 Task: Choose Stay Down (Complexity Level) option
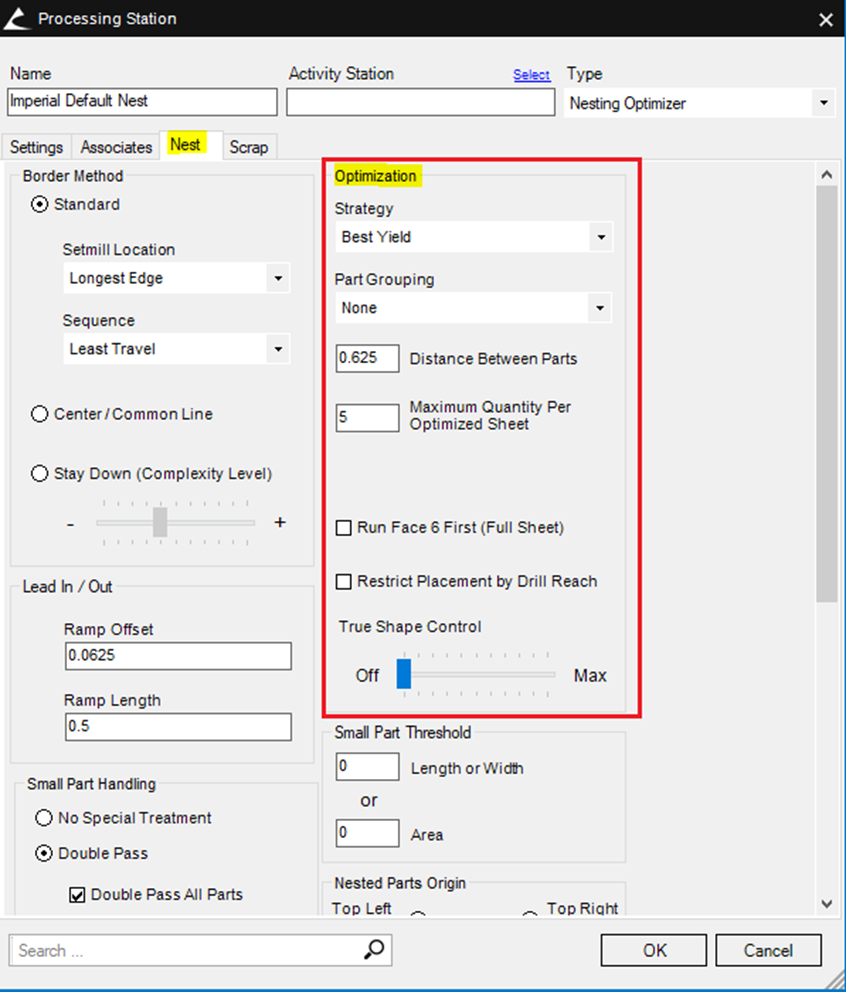40,474
